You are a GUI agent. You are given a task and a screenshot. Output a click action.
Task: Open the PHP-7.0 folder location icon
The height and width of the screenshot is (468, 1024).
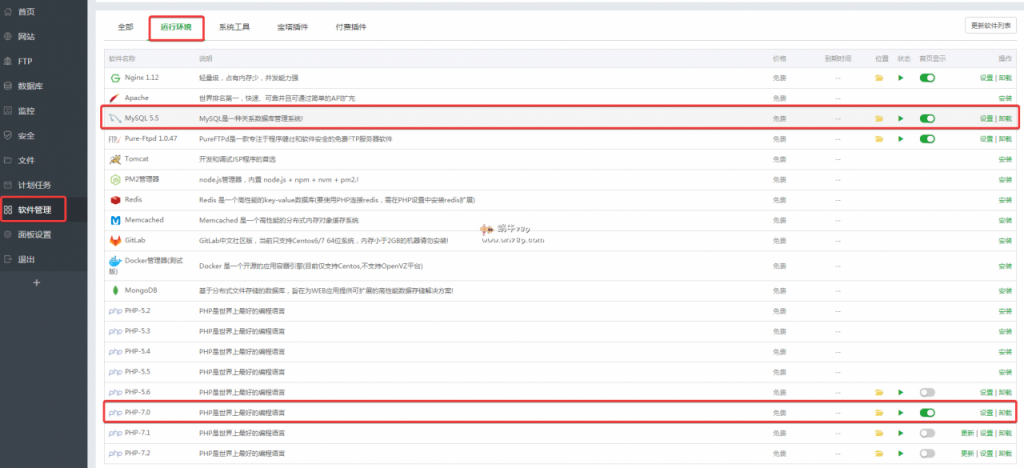pos(879,413)
